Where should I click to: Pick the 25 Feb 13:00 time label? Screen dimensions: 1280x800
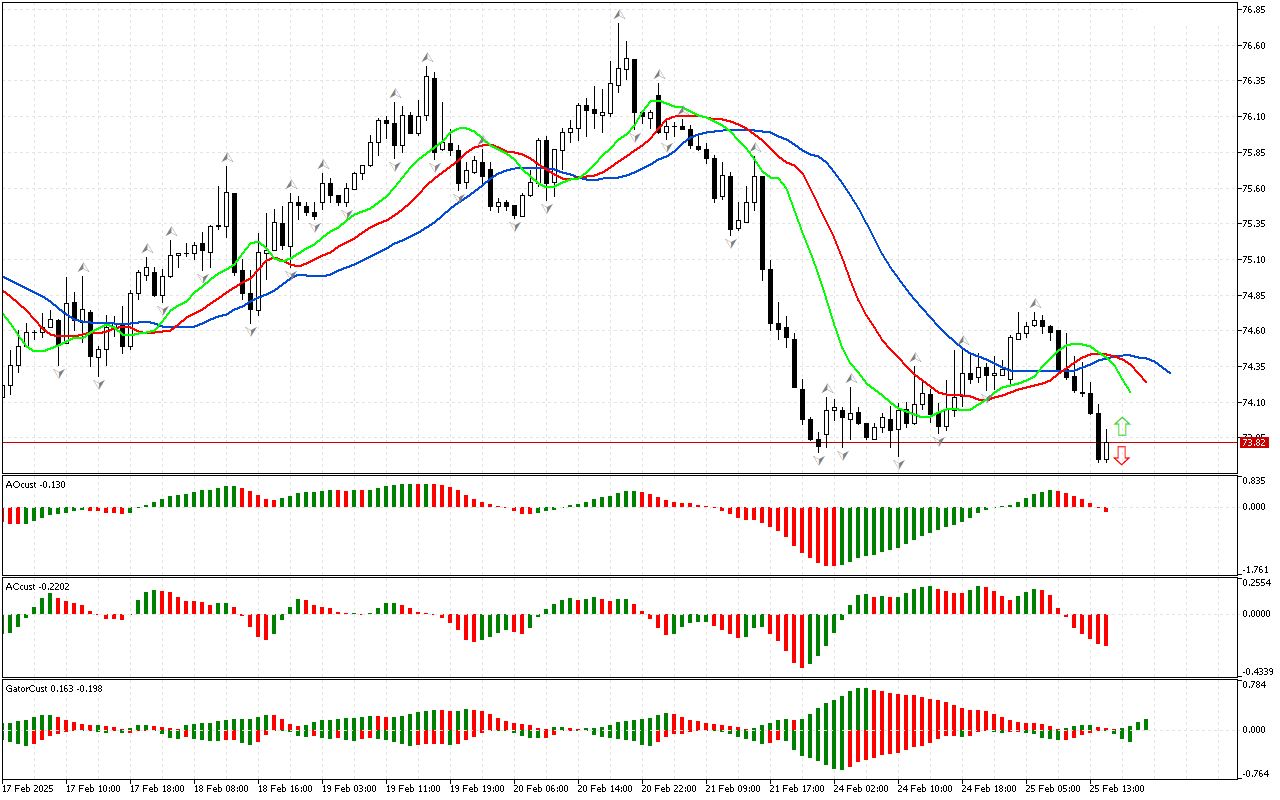coord(1117,788)
